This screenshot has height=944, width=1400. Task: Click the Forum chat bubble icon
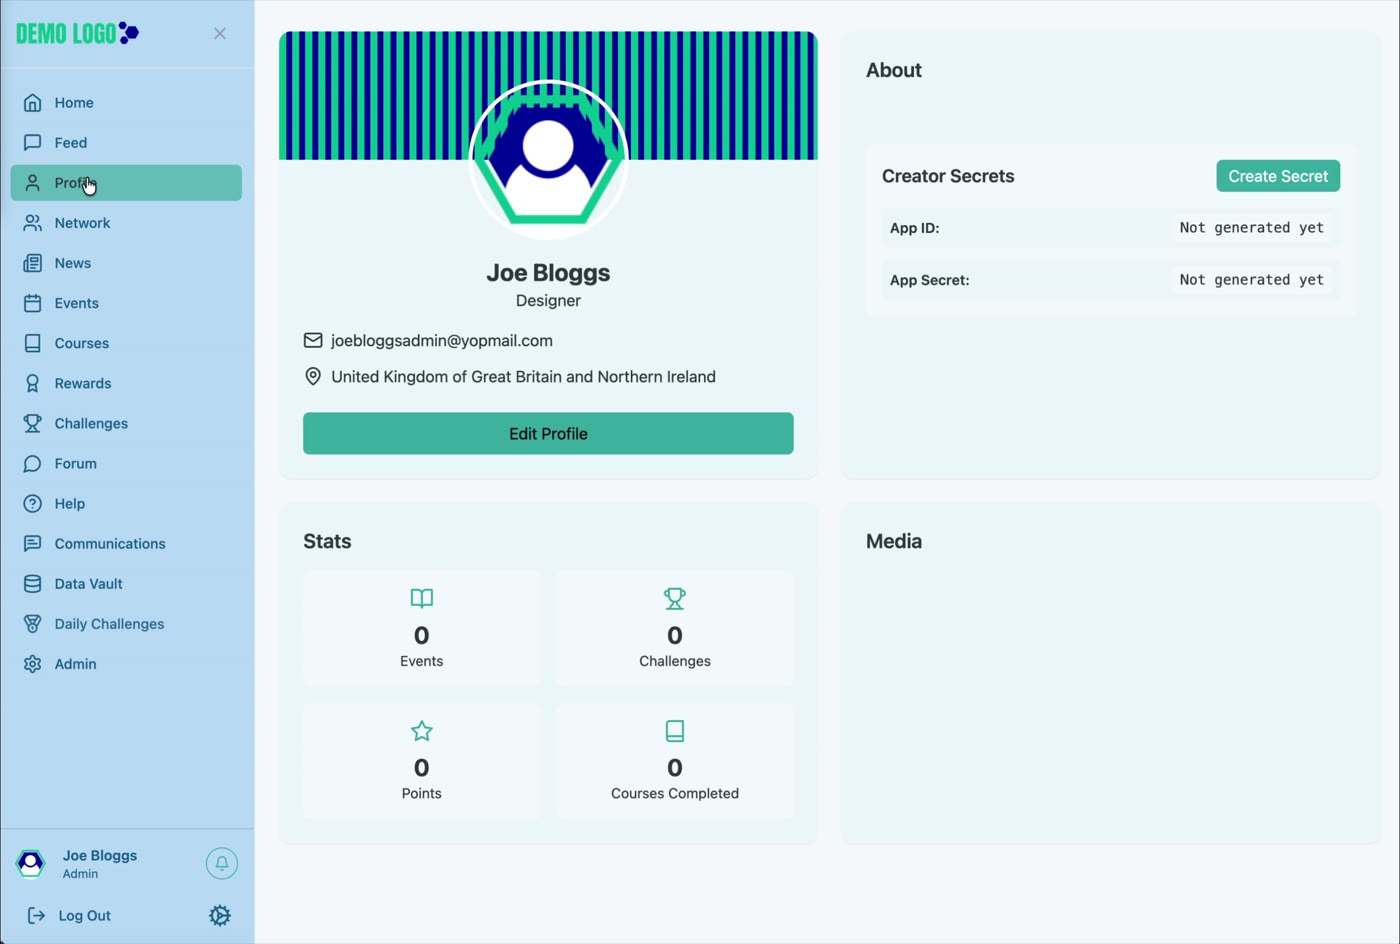coord(33,463)
